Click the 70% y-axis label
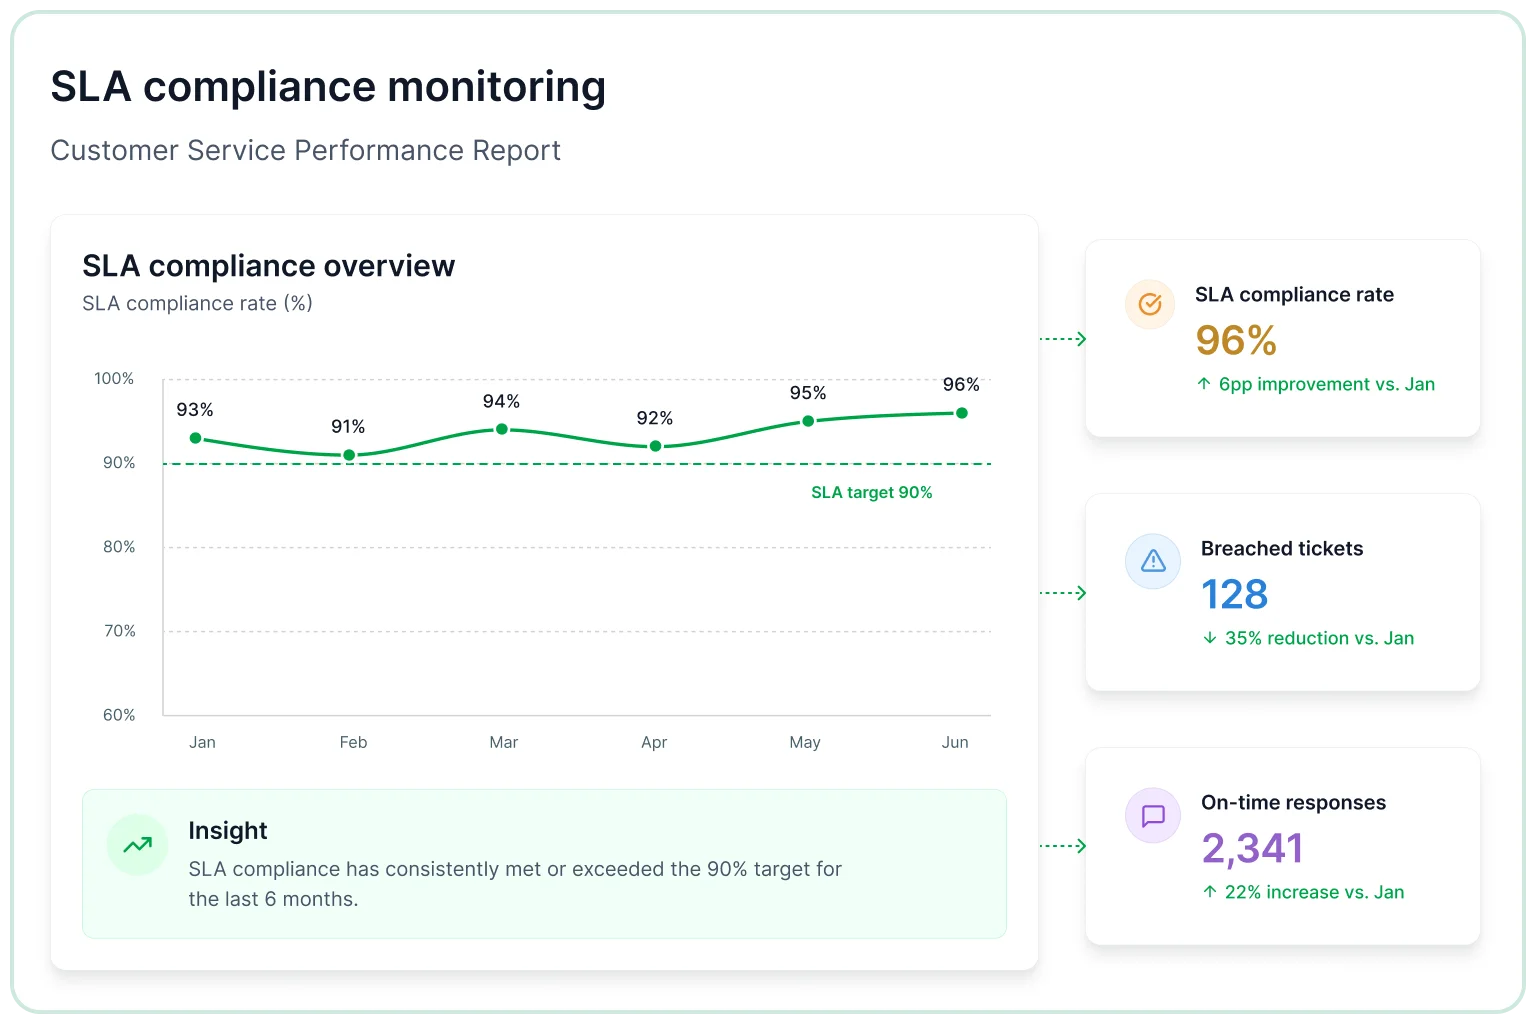This screenshot has height=1024, width=1536. point(120,631)
